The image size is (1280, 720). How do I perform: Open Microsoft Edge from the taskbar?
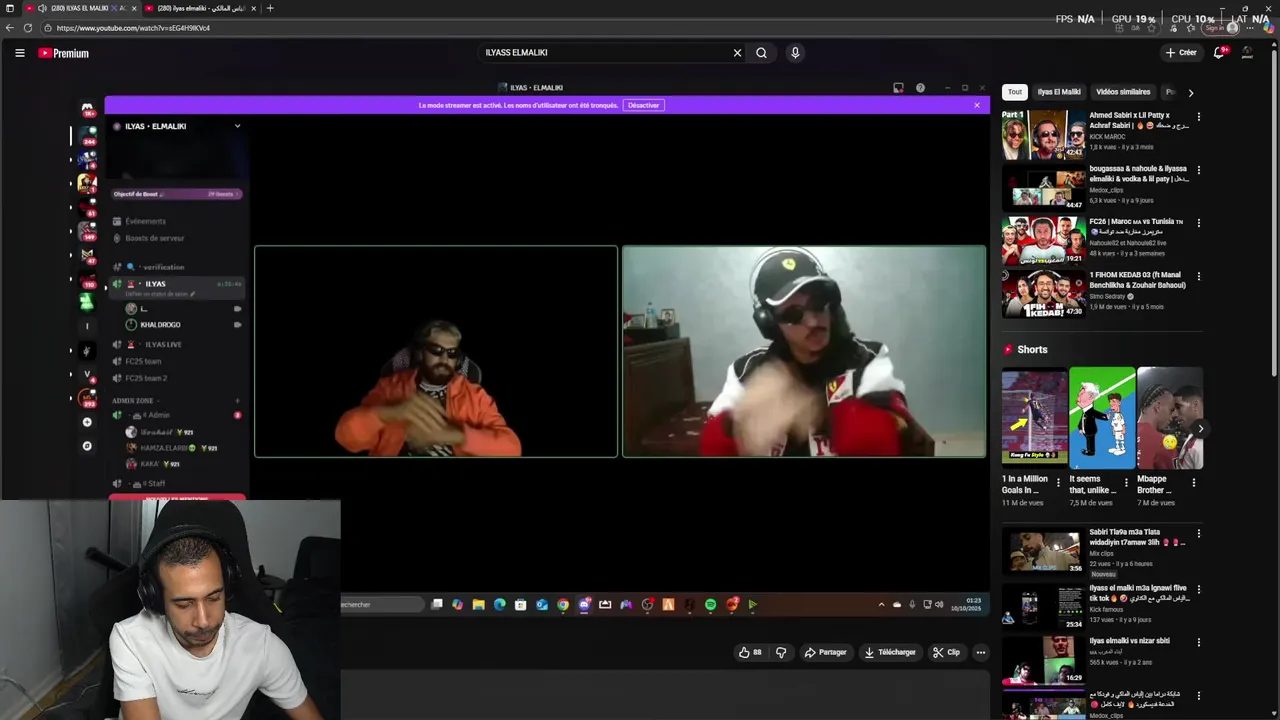pos(500,604)
